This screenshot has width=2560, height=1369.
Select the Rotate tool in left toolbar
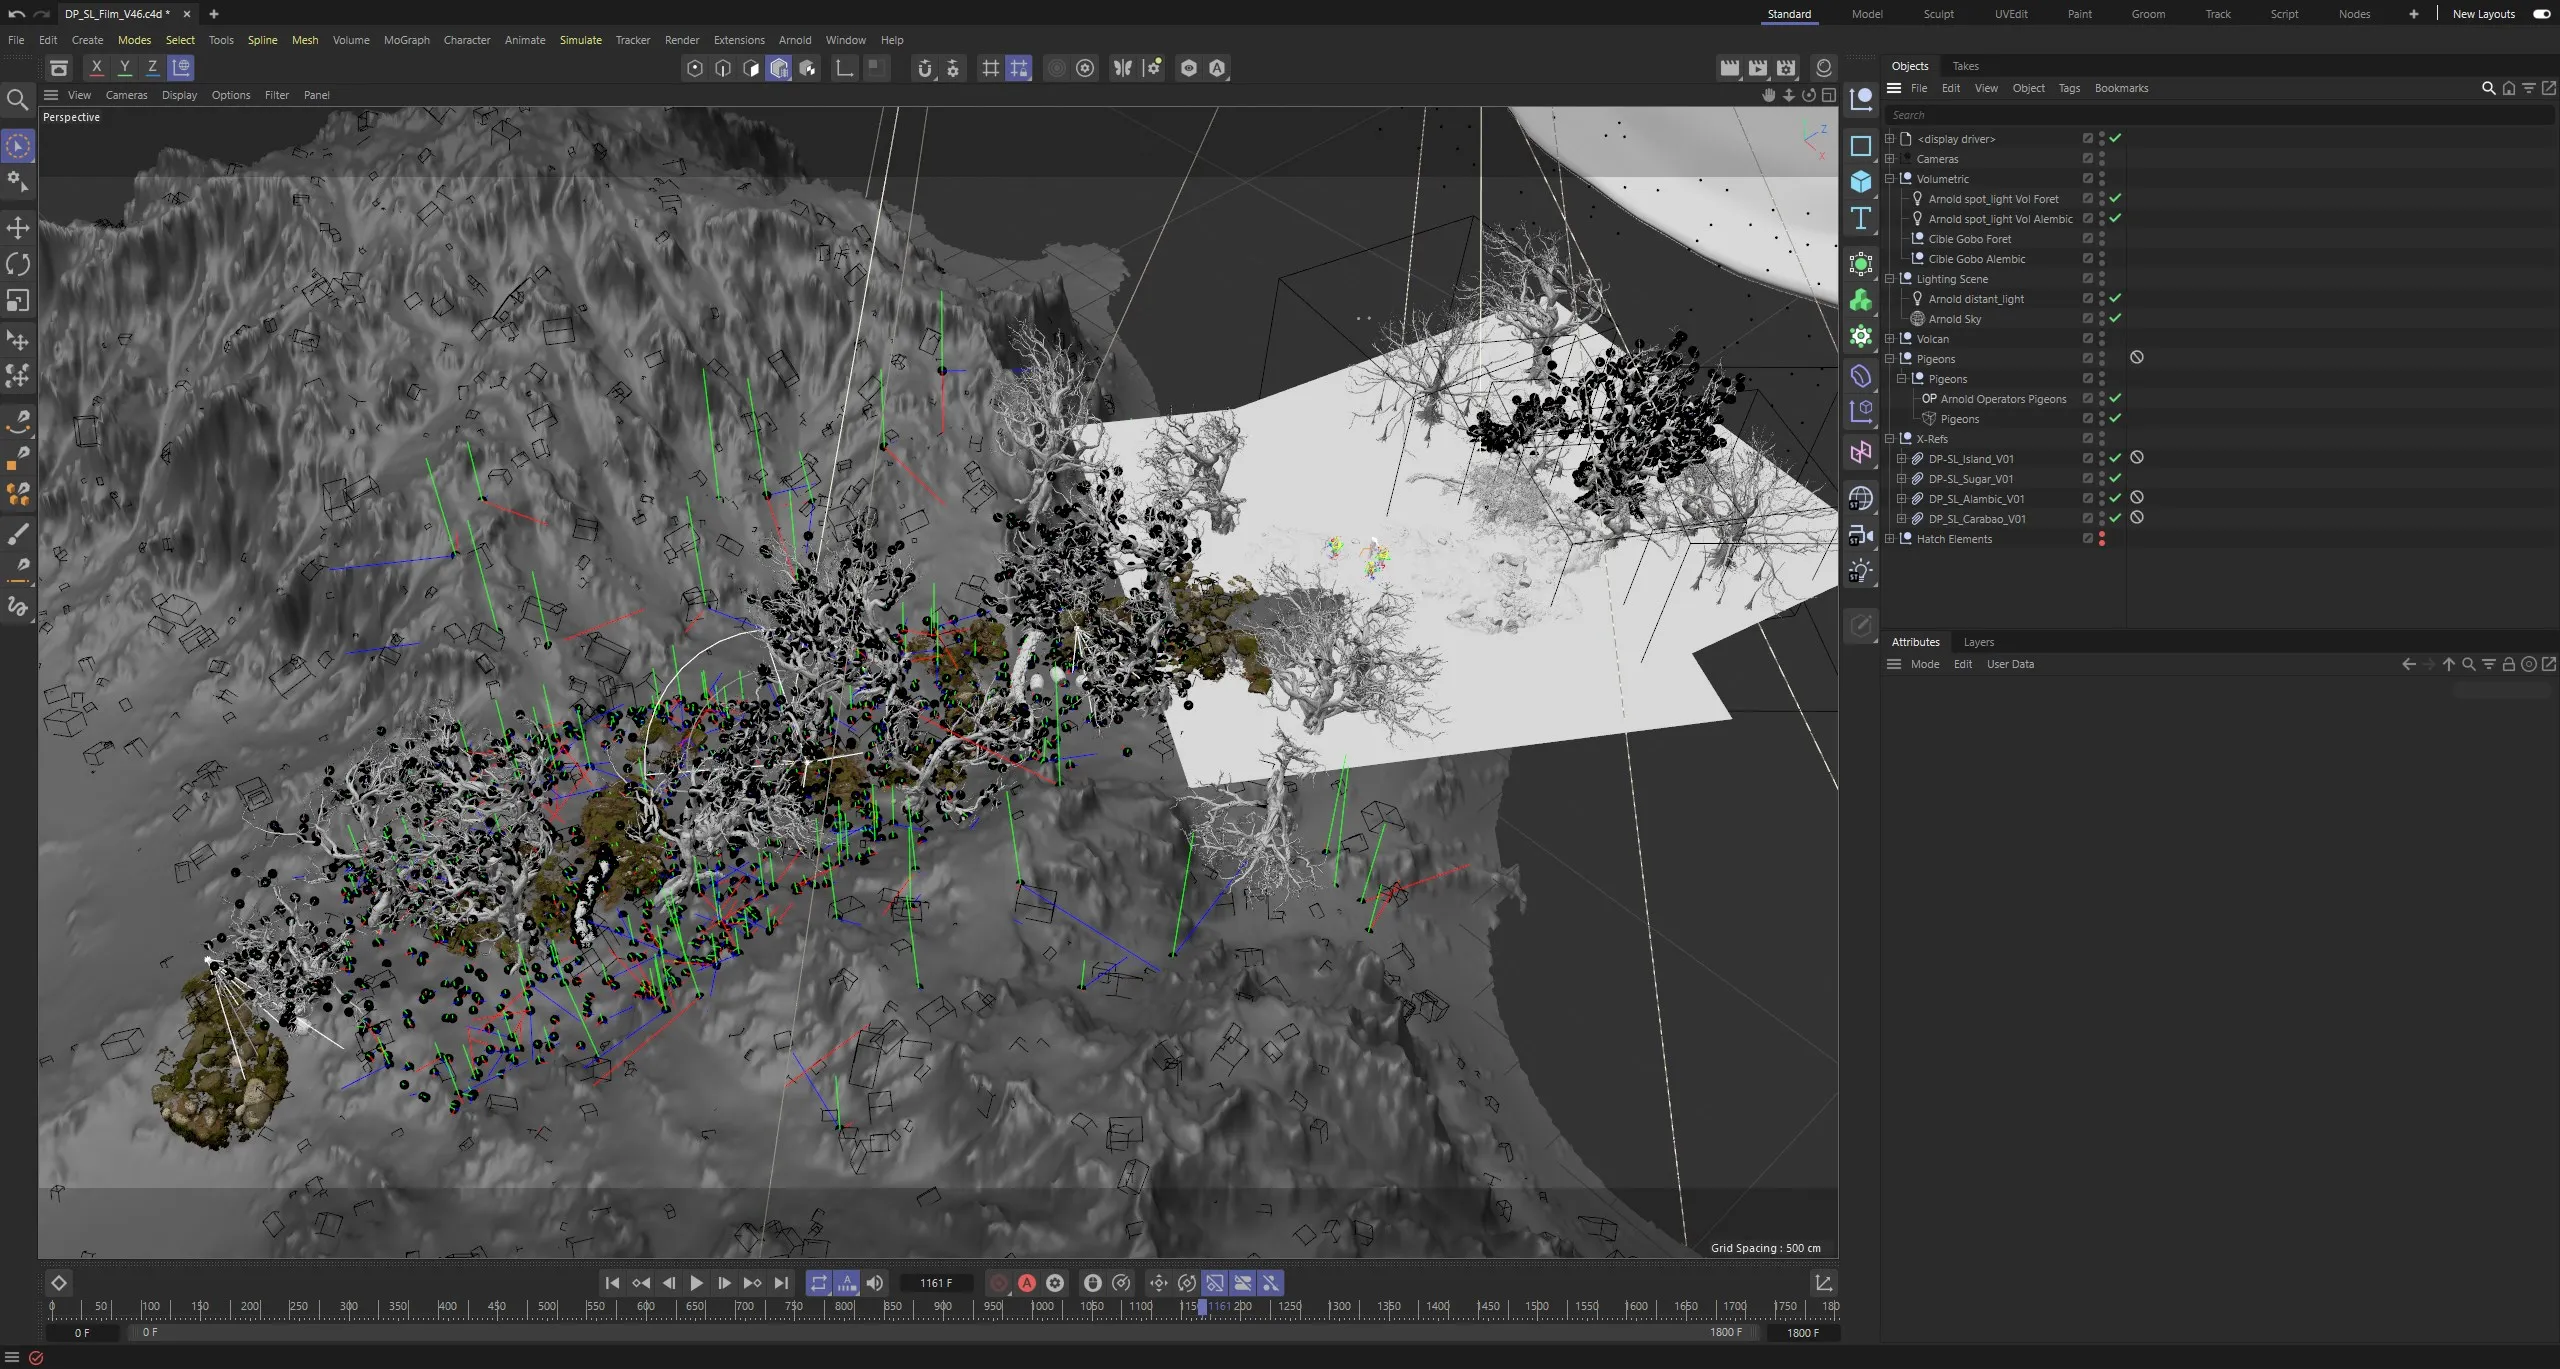(x=18, y=264)
